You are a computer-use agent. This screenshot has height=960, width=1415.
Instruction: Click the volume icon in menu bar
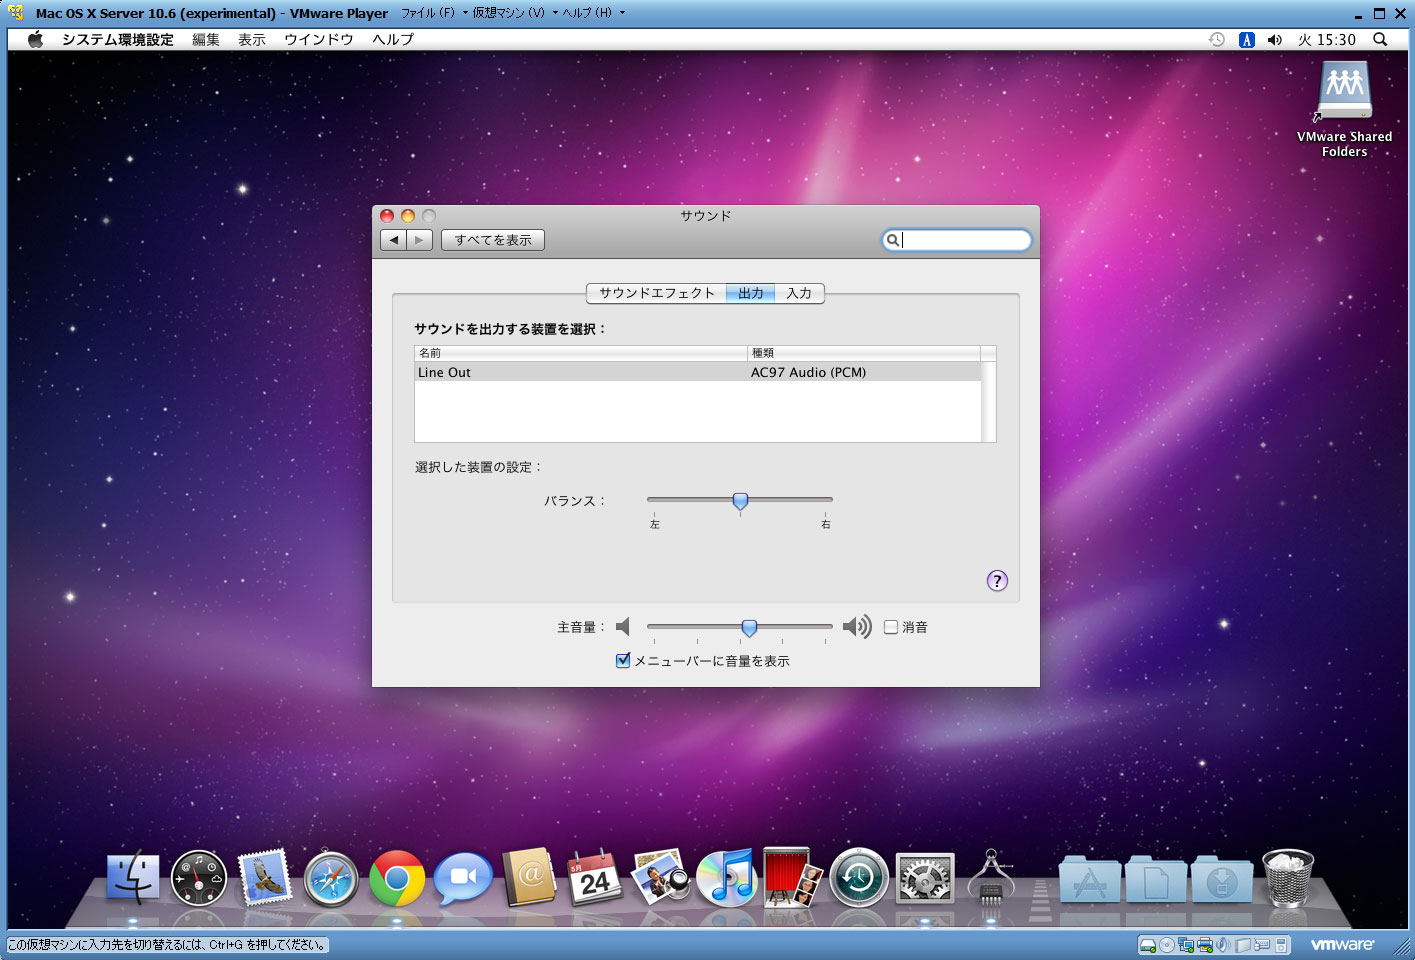coord(1274,40)
